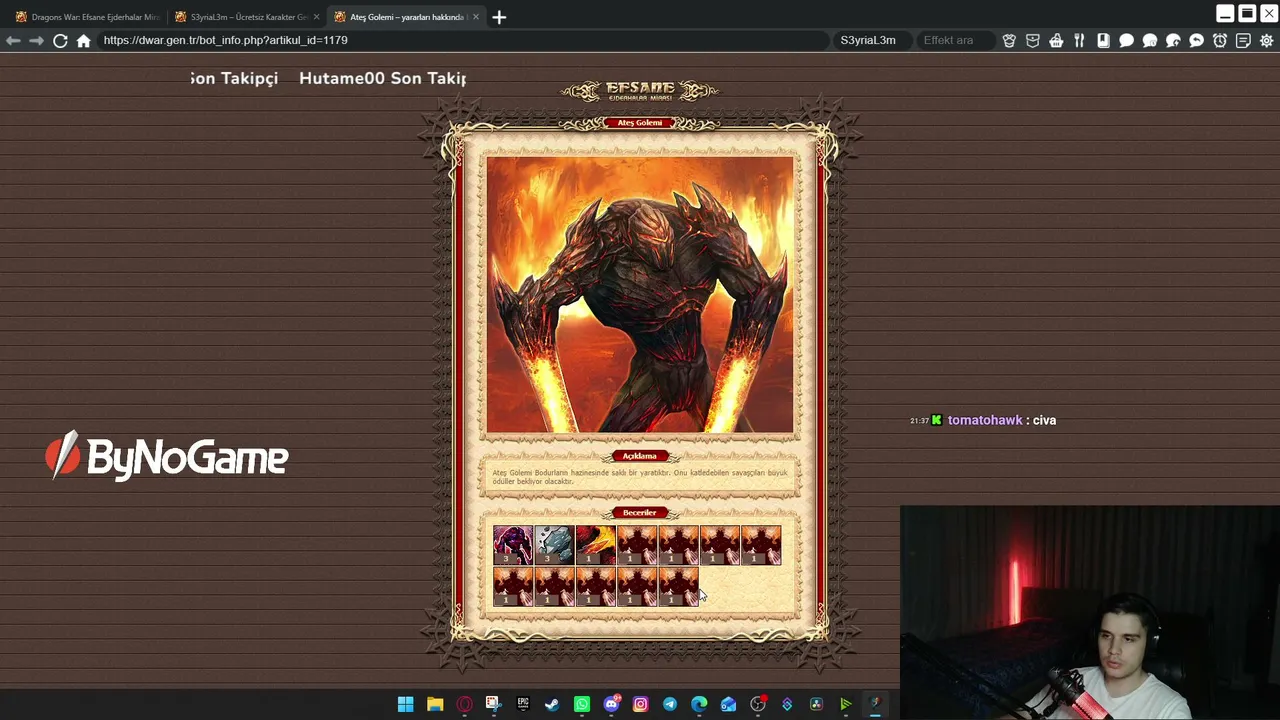Open the settings gear in the toolbar
Screen dimensions: 1280x720
click(x=1267, y=40)
